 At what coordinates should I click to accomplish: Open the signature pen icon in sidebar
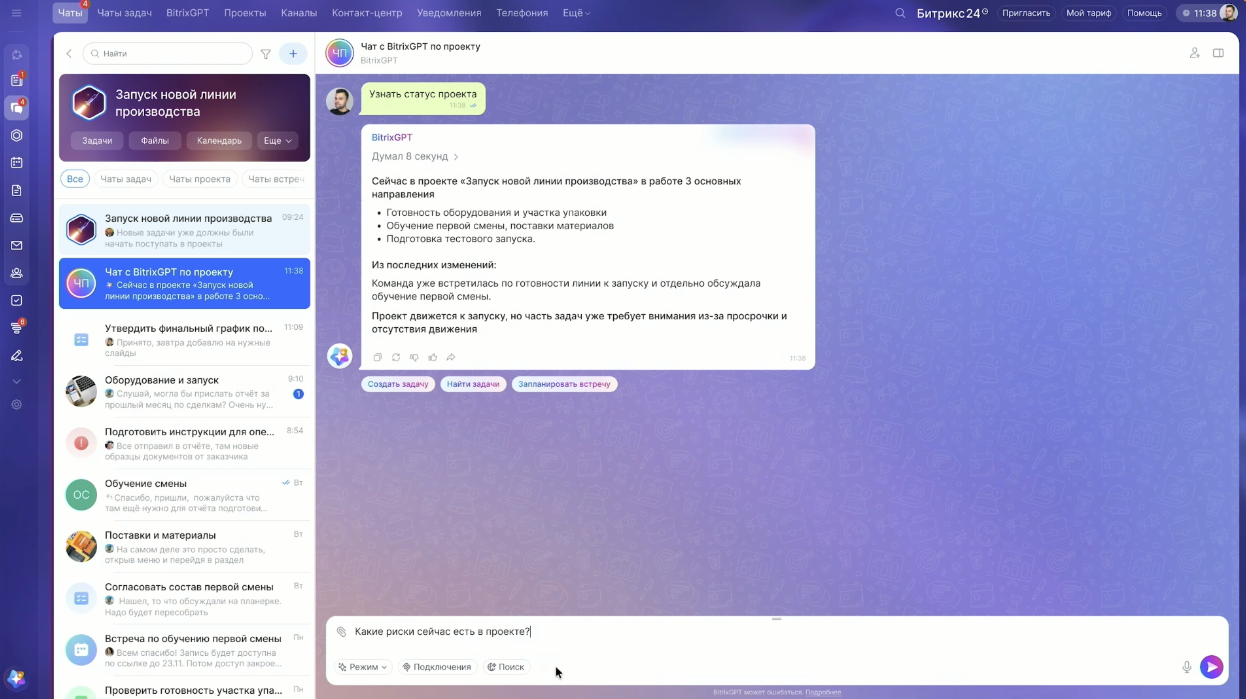click(x=16, y=355)
